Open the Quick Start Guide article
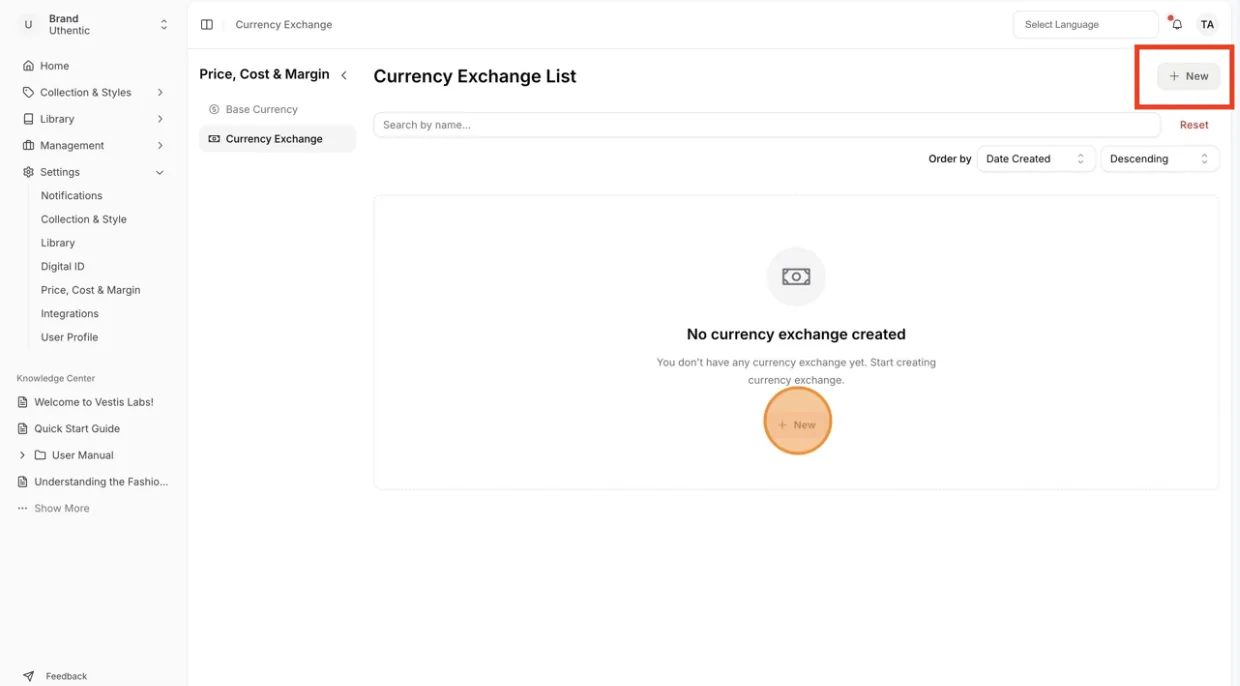The height and width of the screenshot is (686, 1240). 77,428
